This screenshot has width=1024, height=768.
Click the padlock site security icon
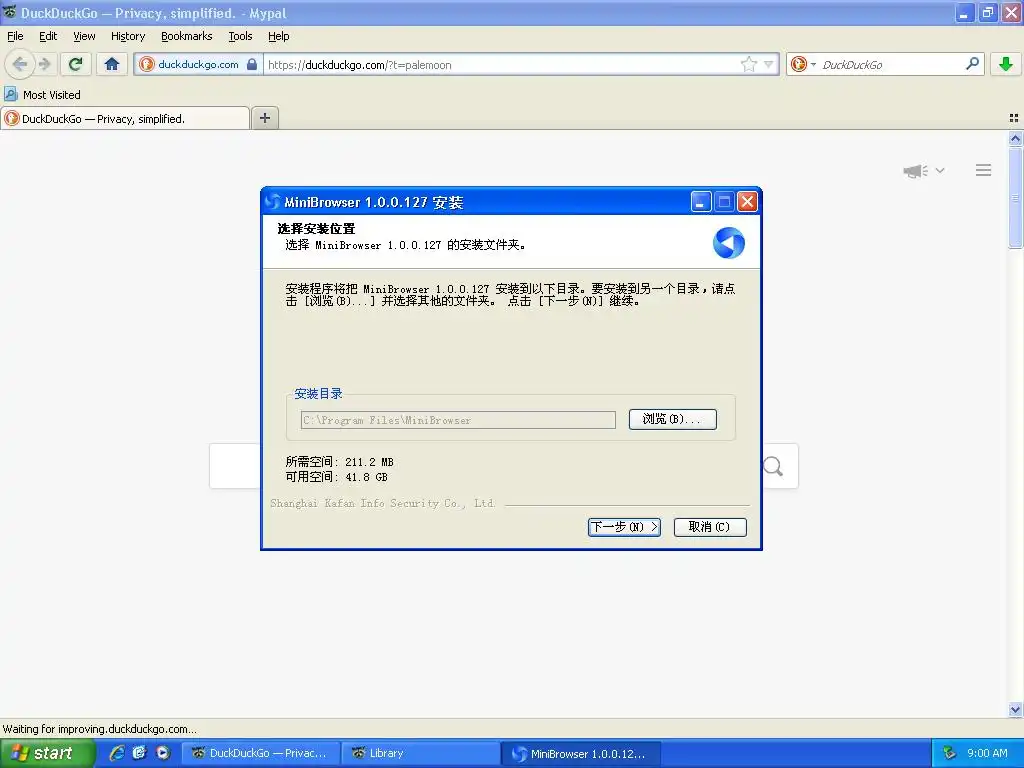252,64
